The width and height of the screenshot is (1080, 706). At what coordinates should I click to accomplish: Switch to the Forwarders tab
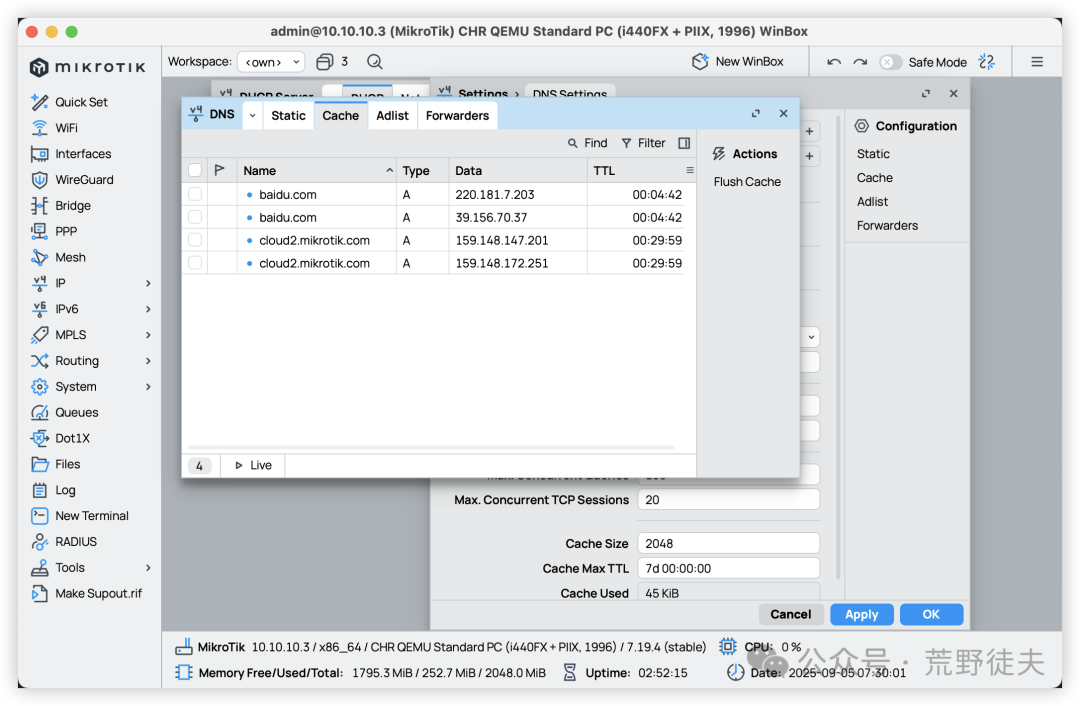(x=457, y=116)
